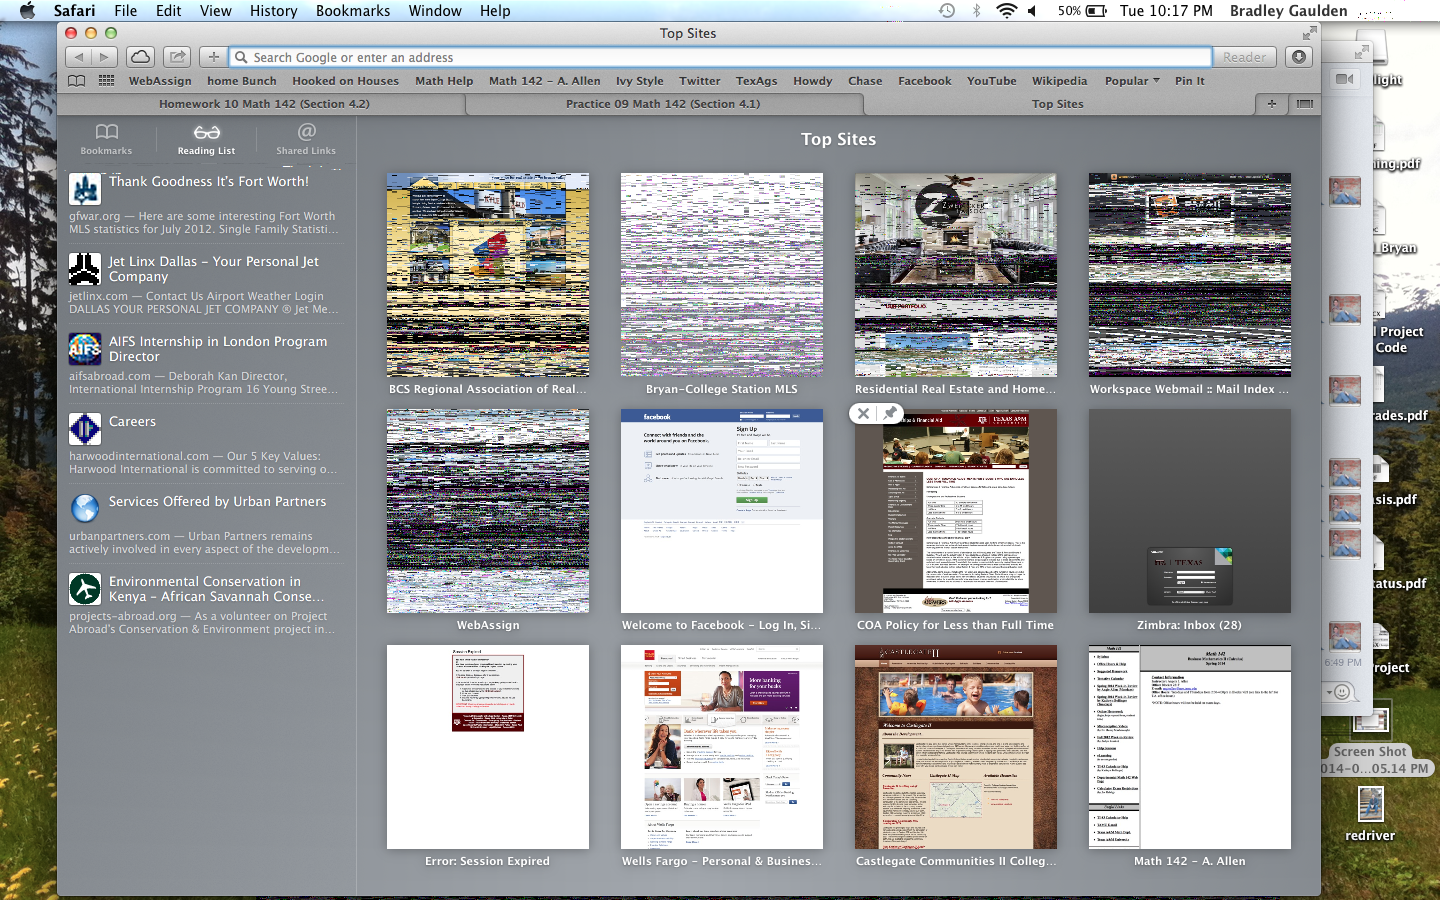Open the Error: Session Expired thumbnail
This screenshot has height=900, width=1440.
tap(488, 747)
